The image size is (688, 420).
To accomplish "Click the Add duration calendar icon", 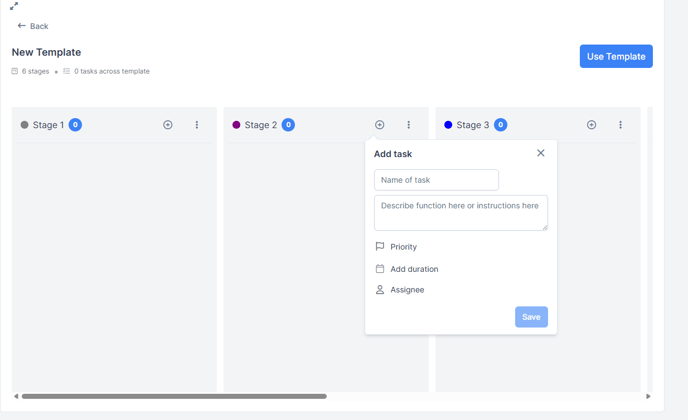I will point(380,269).
